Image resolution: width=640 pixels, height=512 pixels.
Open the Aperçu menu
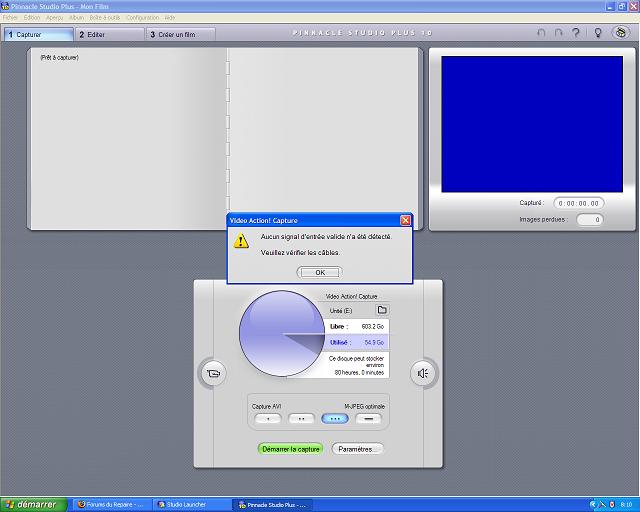pos(54,18)
